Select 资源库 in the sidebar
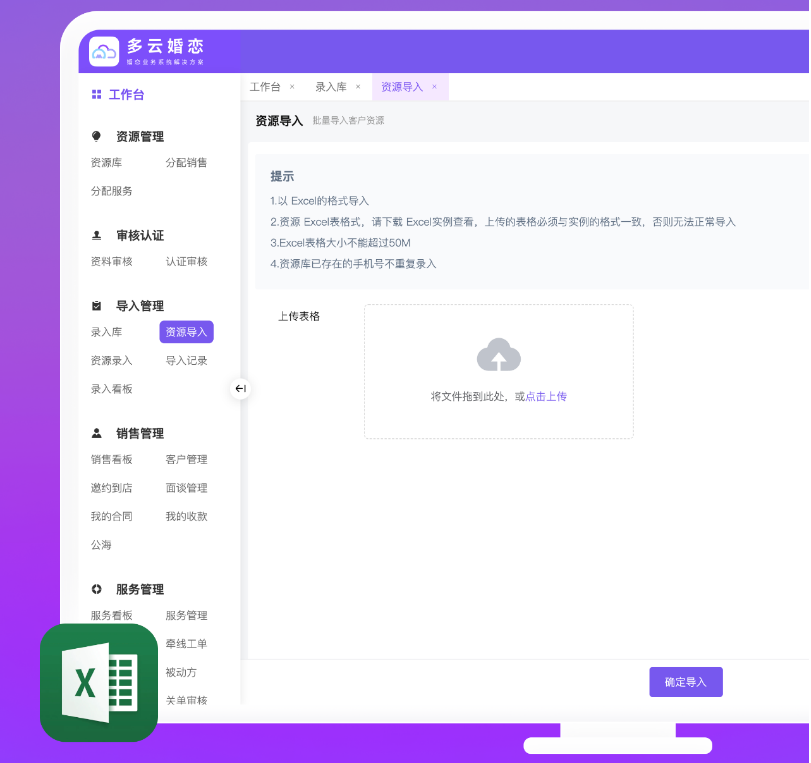811x763 pixels. (x=106, y=163)
